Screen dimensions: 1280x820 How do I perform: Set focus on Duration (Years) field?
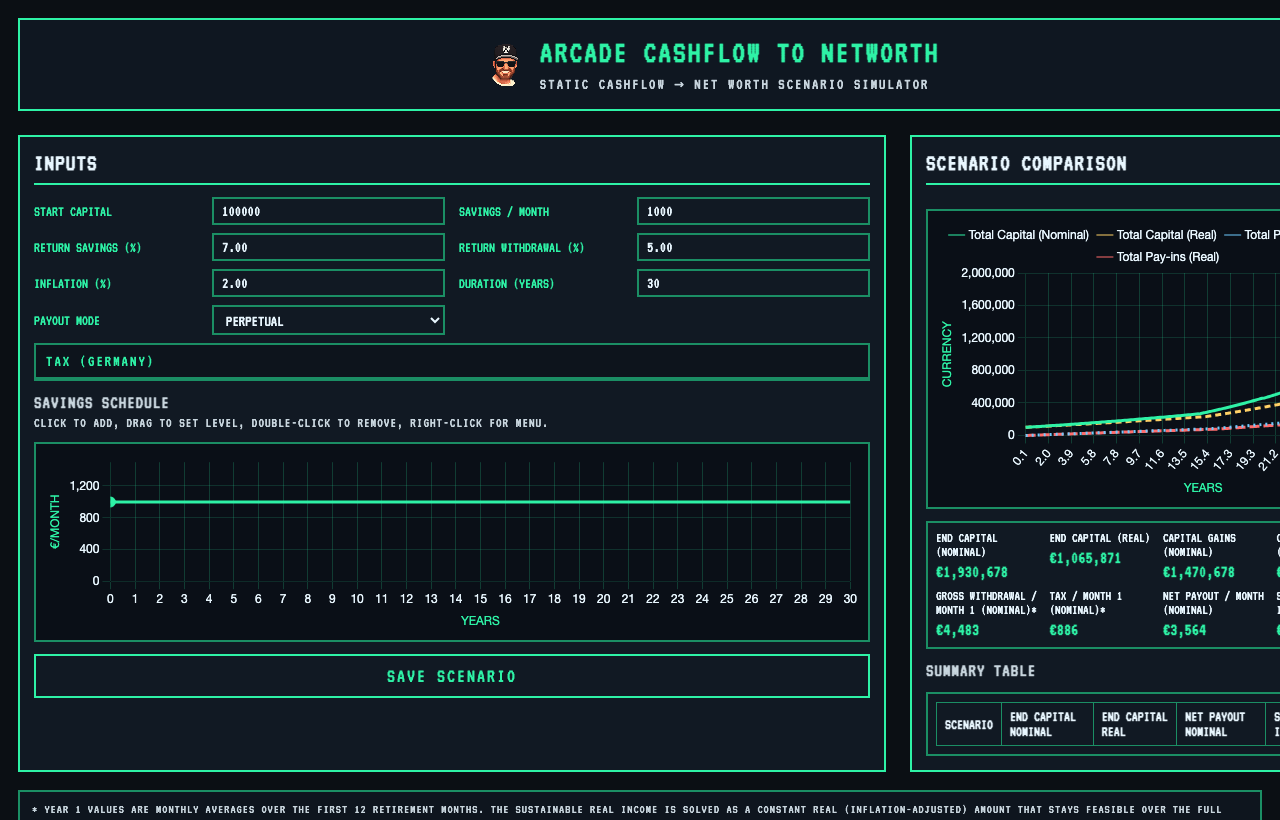tap(753, 283)
